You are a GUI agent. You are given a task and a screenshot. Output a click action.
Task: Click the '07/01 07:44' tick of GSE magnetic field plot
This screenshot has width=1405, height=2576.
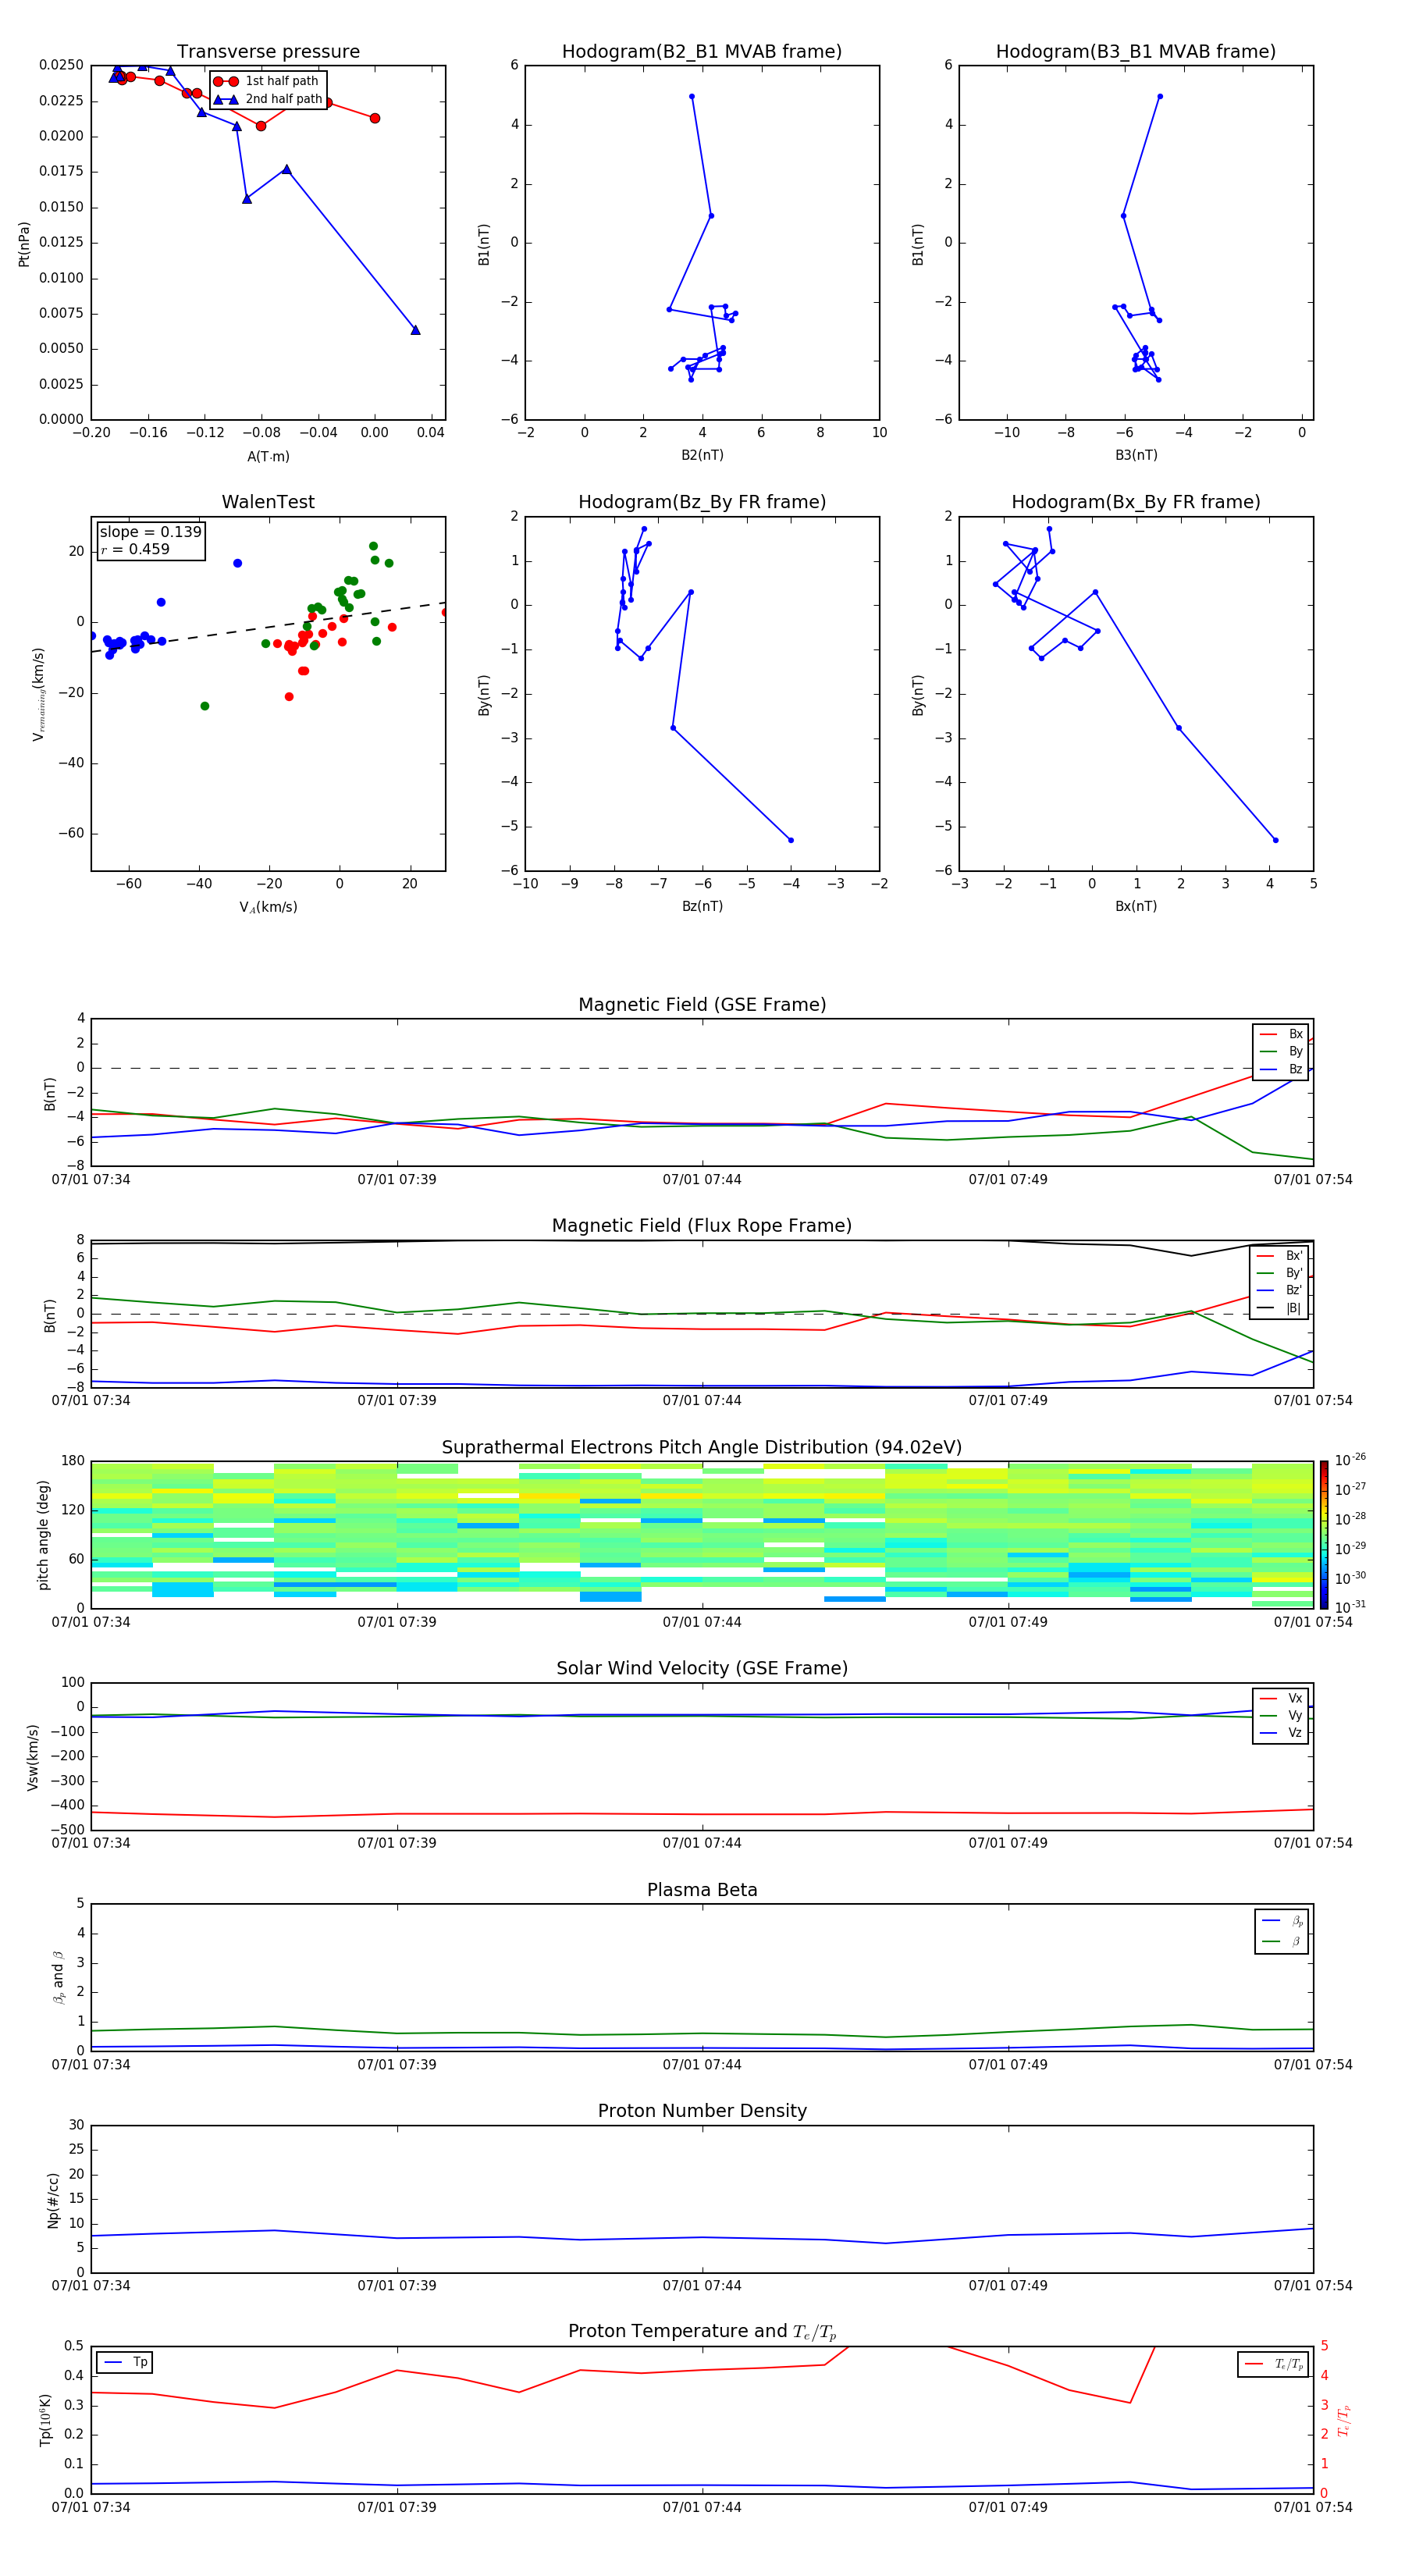pyautogui.click(x=702, y=1180)
